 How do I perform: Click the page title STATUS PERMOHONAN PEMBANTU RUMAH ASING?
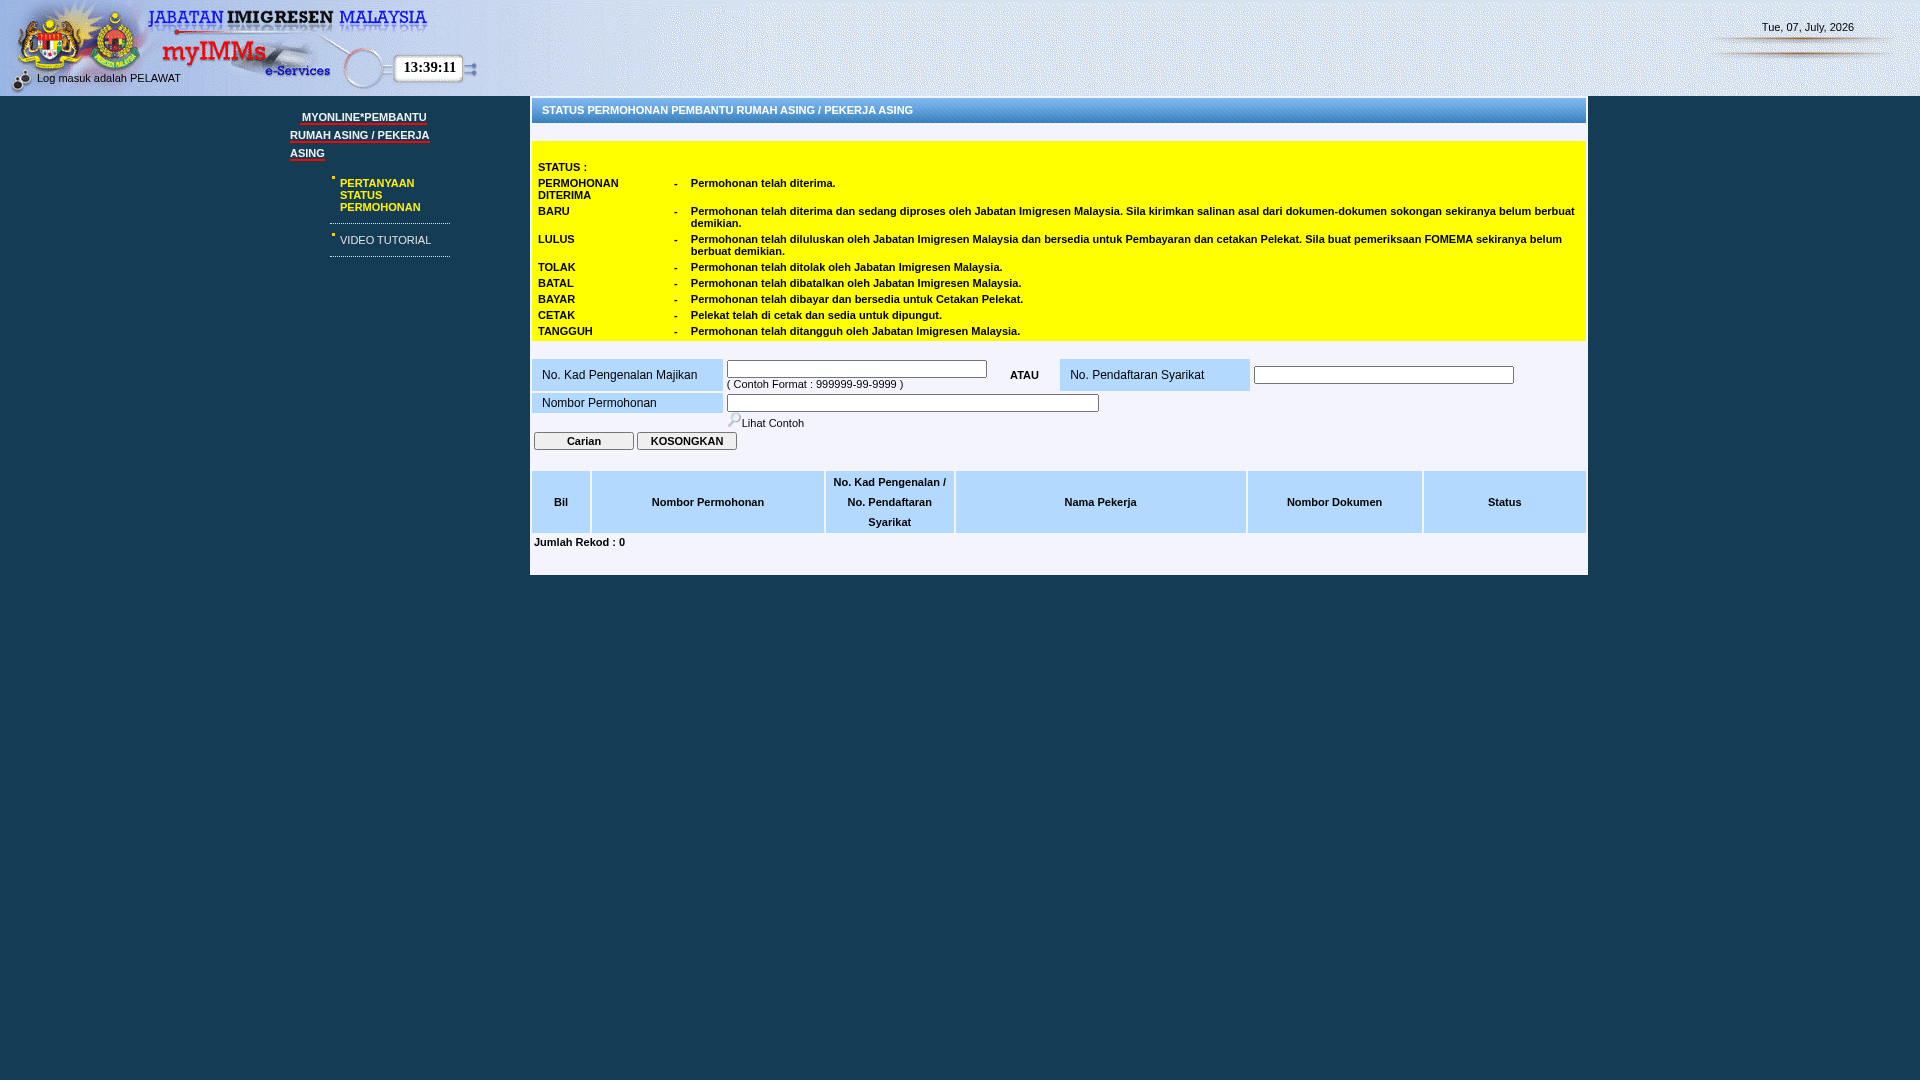[727, 110]
